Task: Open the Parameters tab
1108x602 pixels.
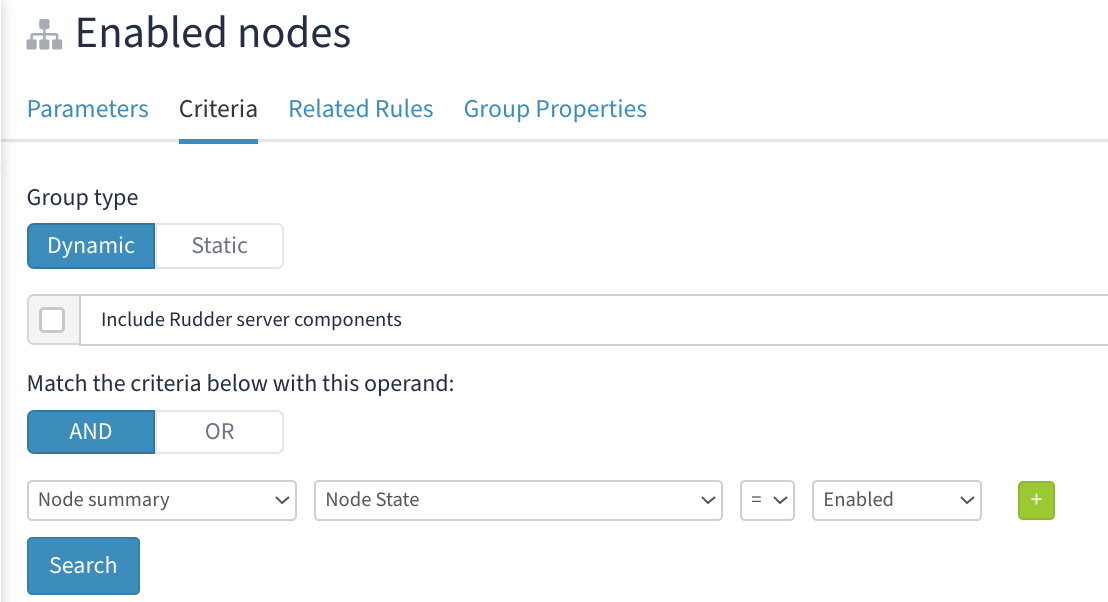Action: click(x=88, y=109)
